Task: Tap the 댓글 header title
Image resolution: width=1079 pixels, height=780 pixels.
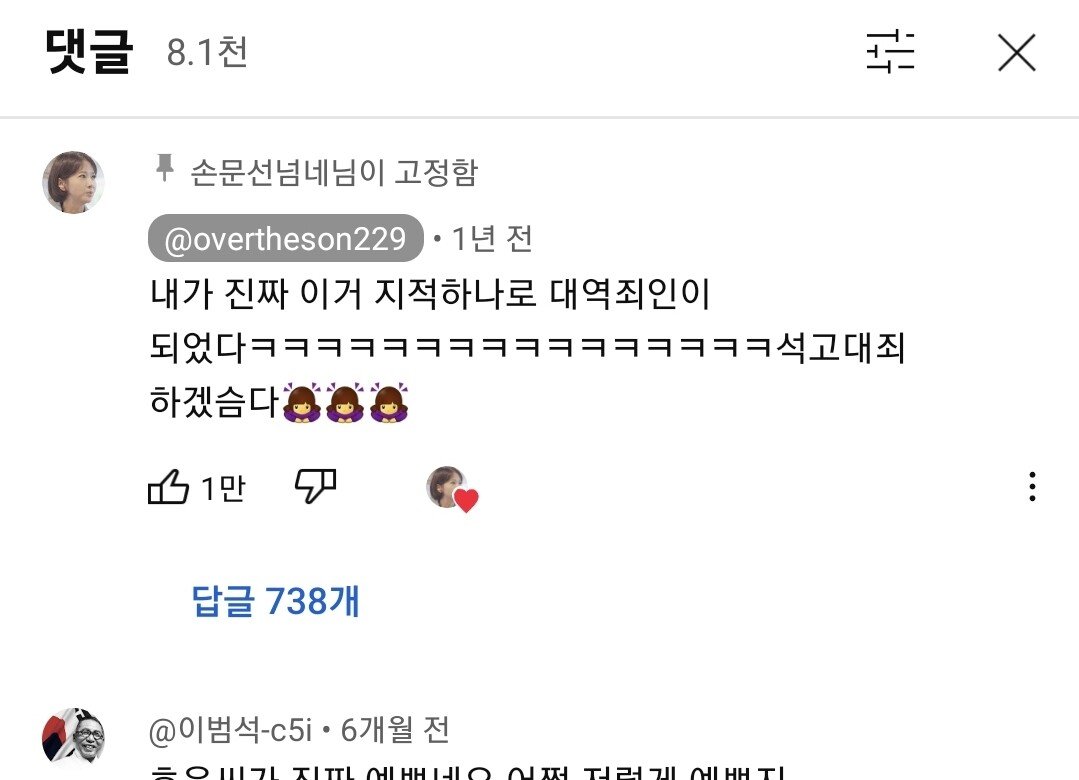Action: point(89,52)
